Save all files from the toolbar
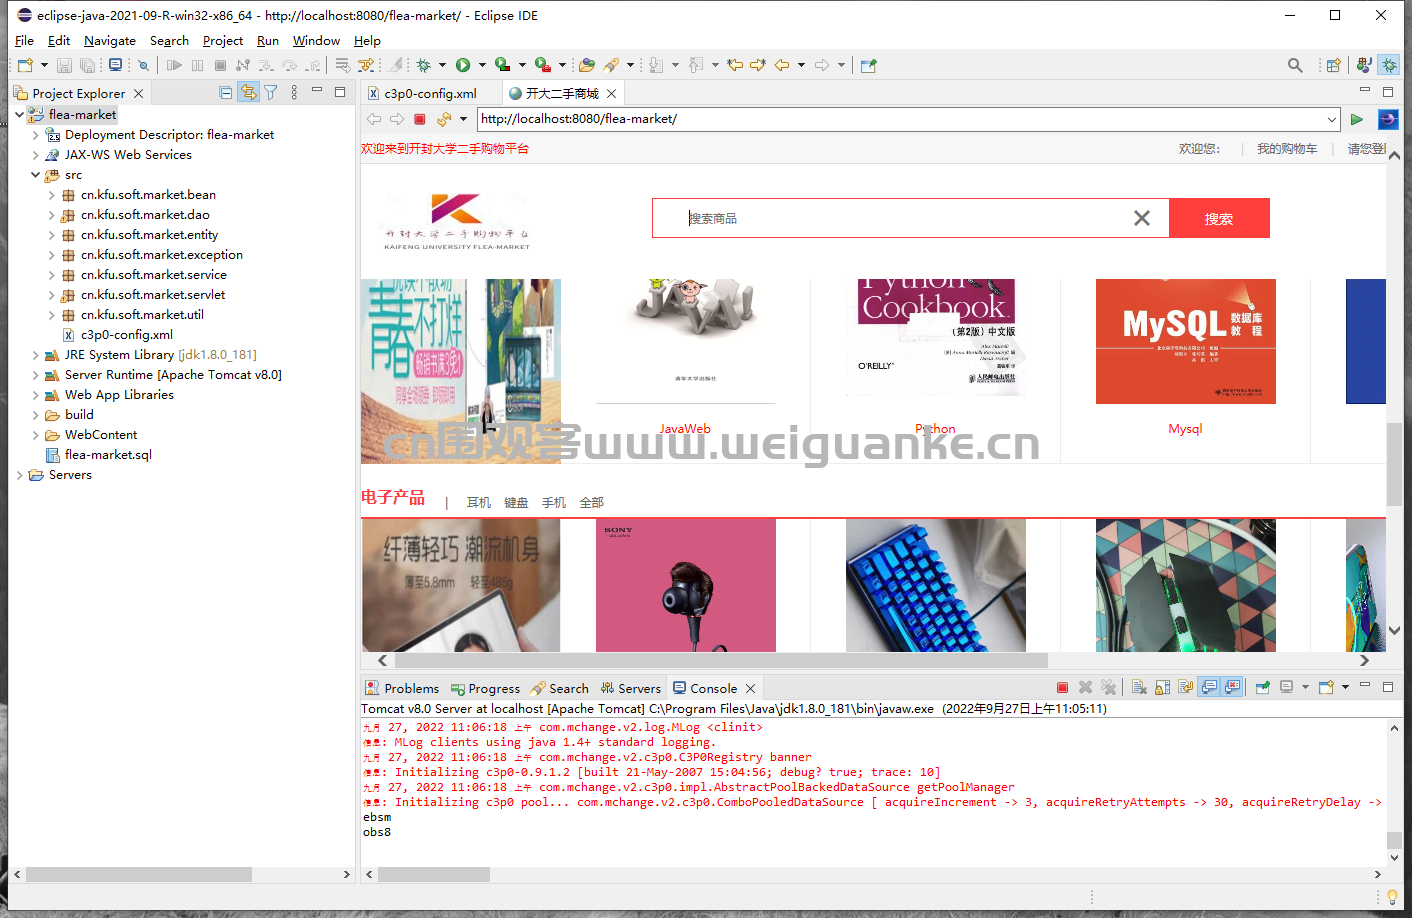Screen dimensions: 1412x918 tap(87, 65)
